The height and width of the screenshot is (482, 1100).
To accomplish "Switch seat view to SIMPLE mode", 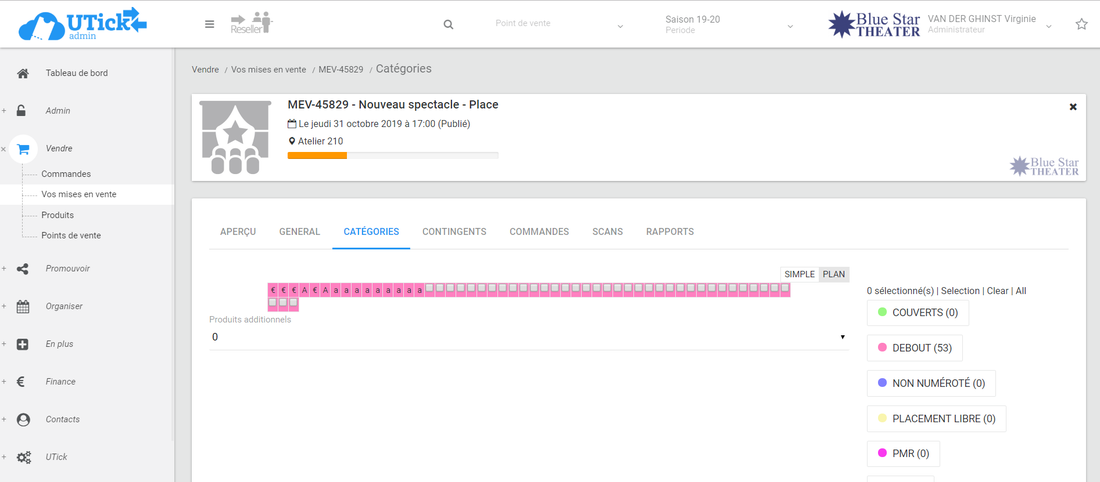I will pyautogui.click(x=799, y=274).
